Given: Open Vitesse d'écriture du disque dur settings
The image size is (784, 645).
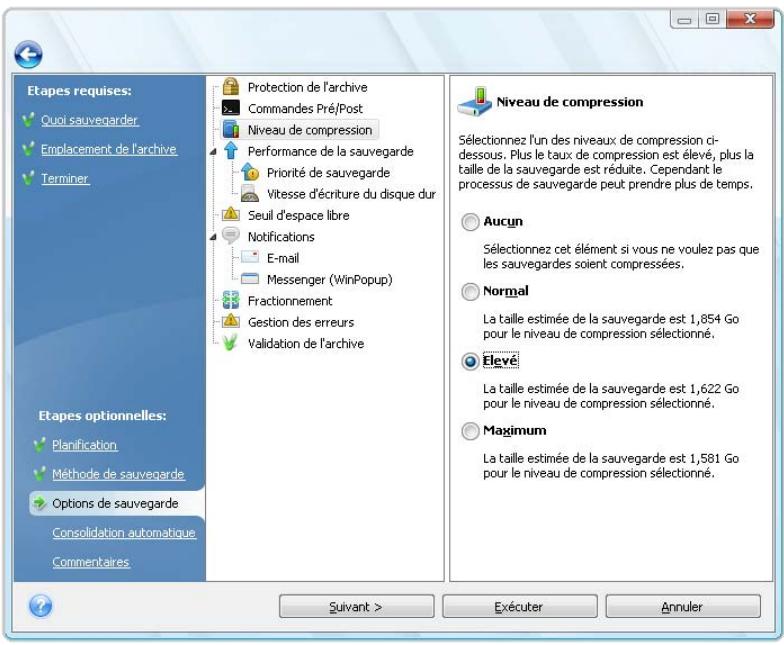Looking at the screenshot, I should coord(351,194).
